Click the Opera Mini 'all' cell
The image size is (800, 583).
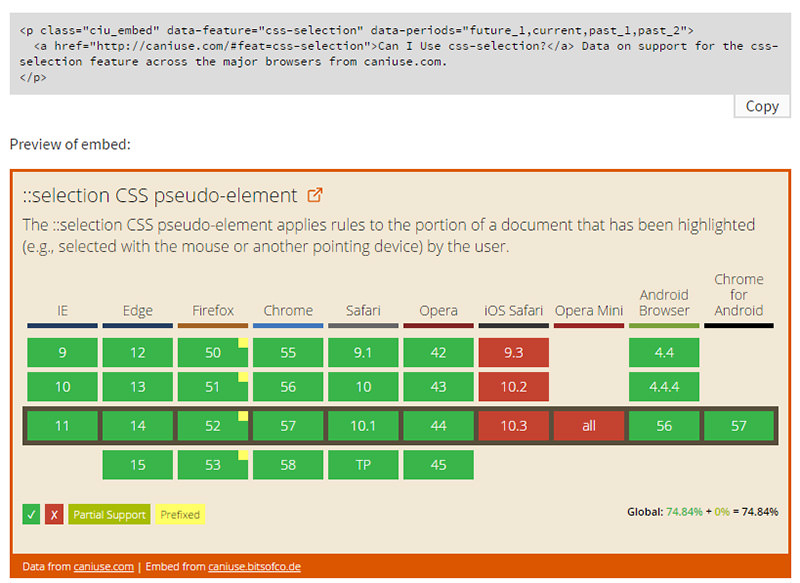click(x=589, y=425)
